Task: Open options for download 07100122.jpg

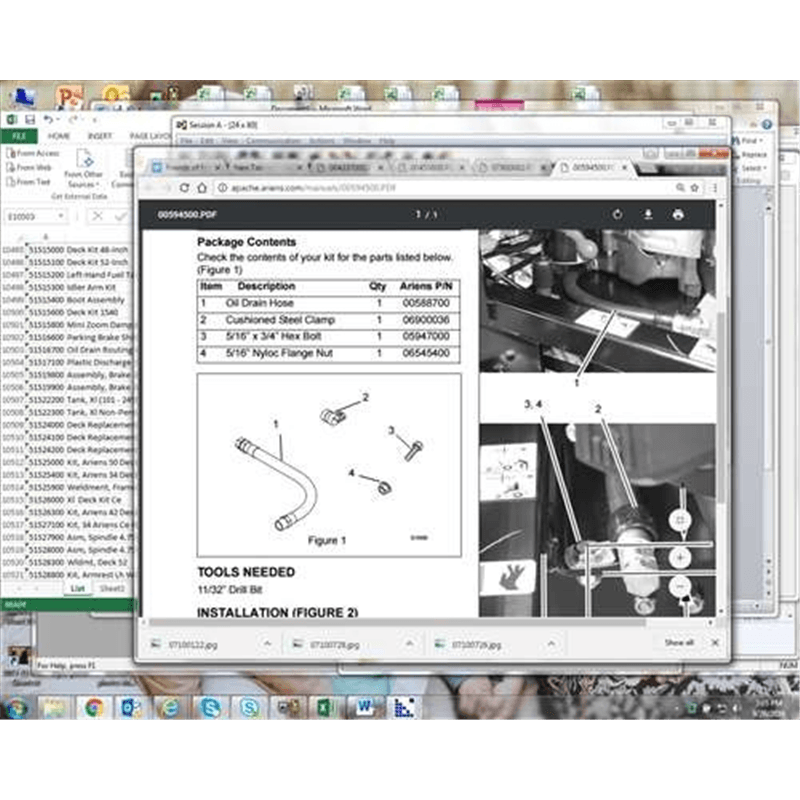Action: [267, 644]
